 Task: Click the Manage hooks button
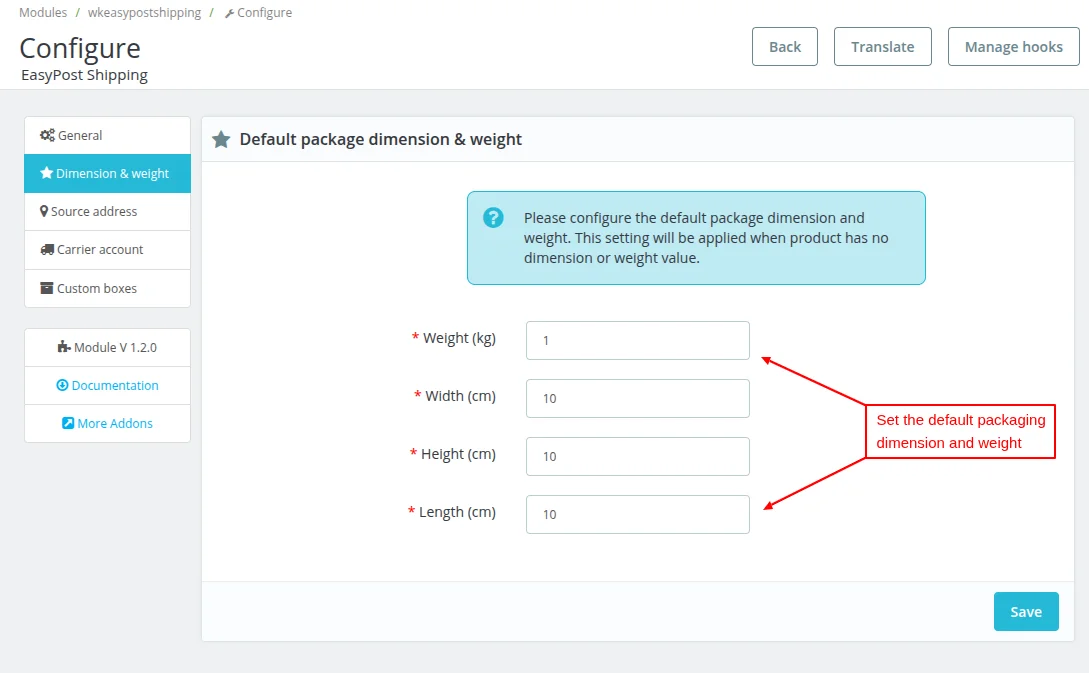[x=1013, y=47]
